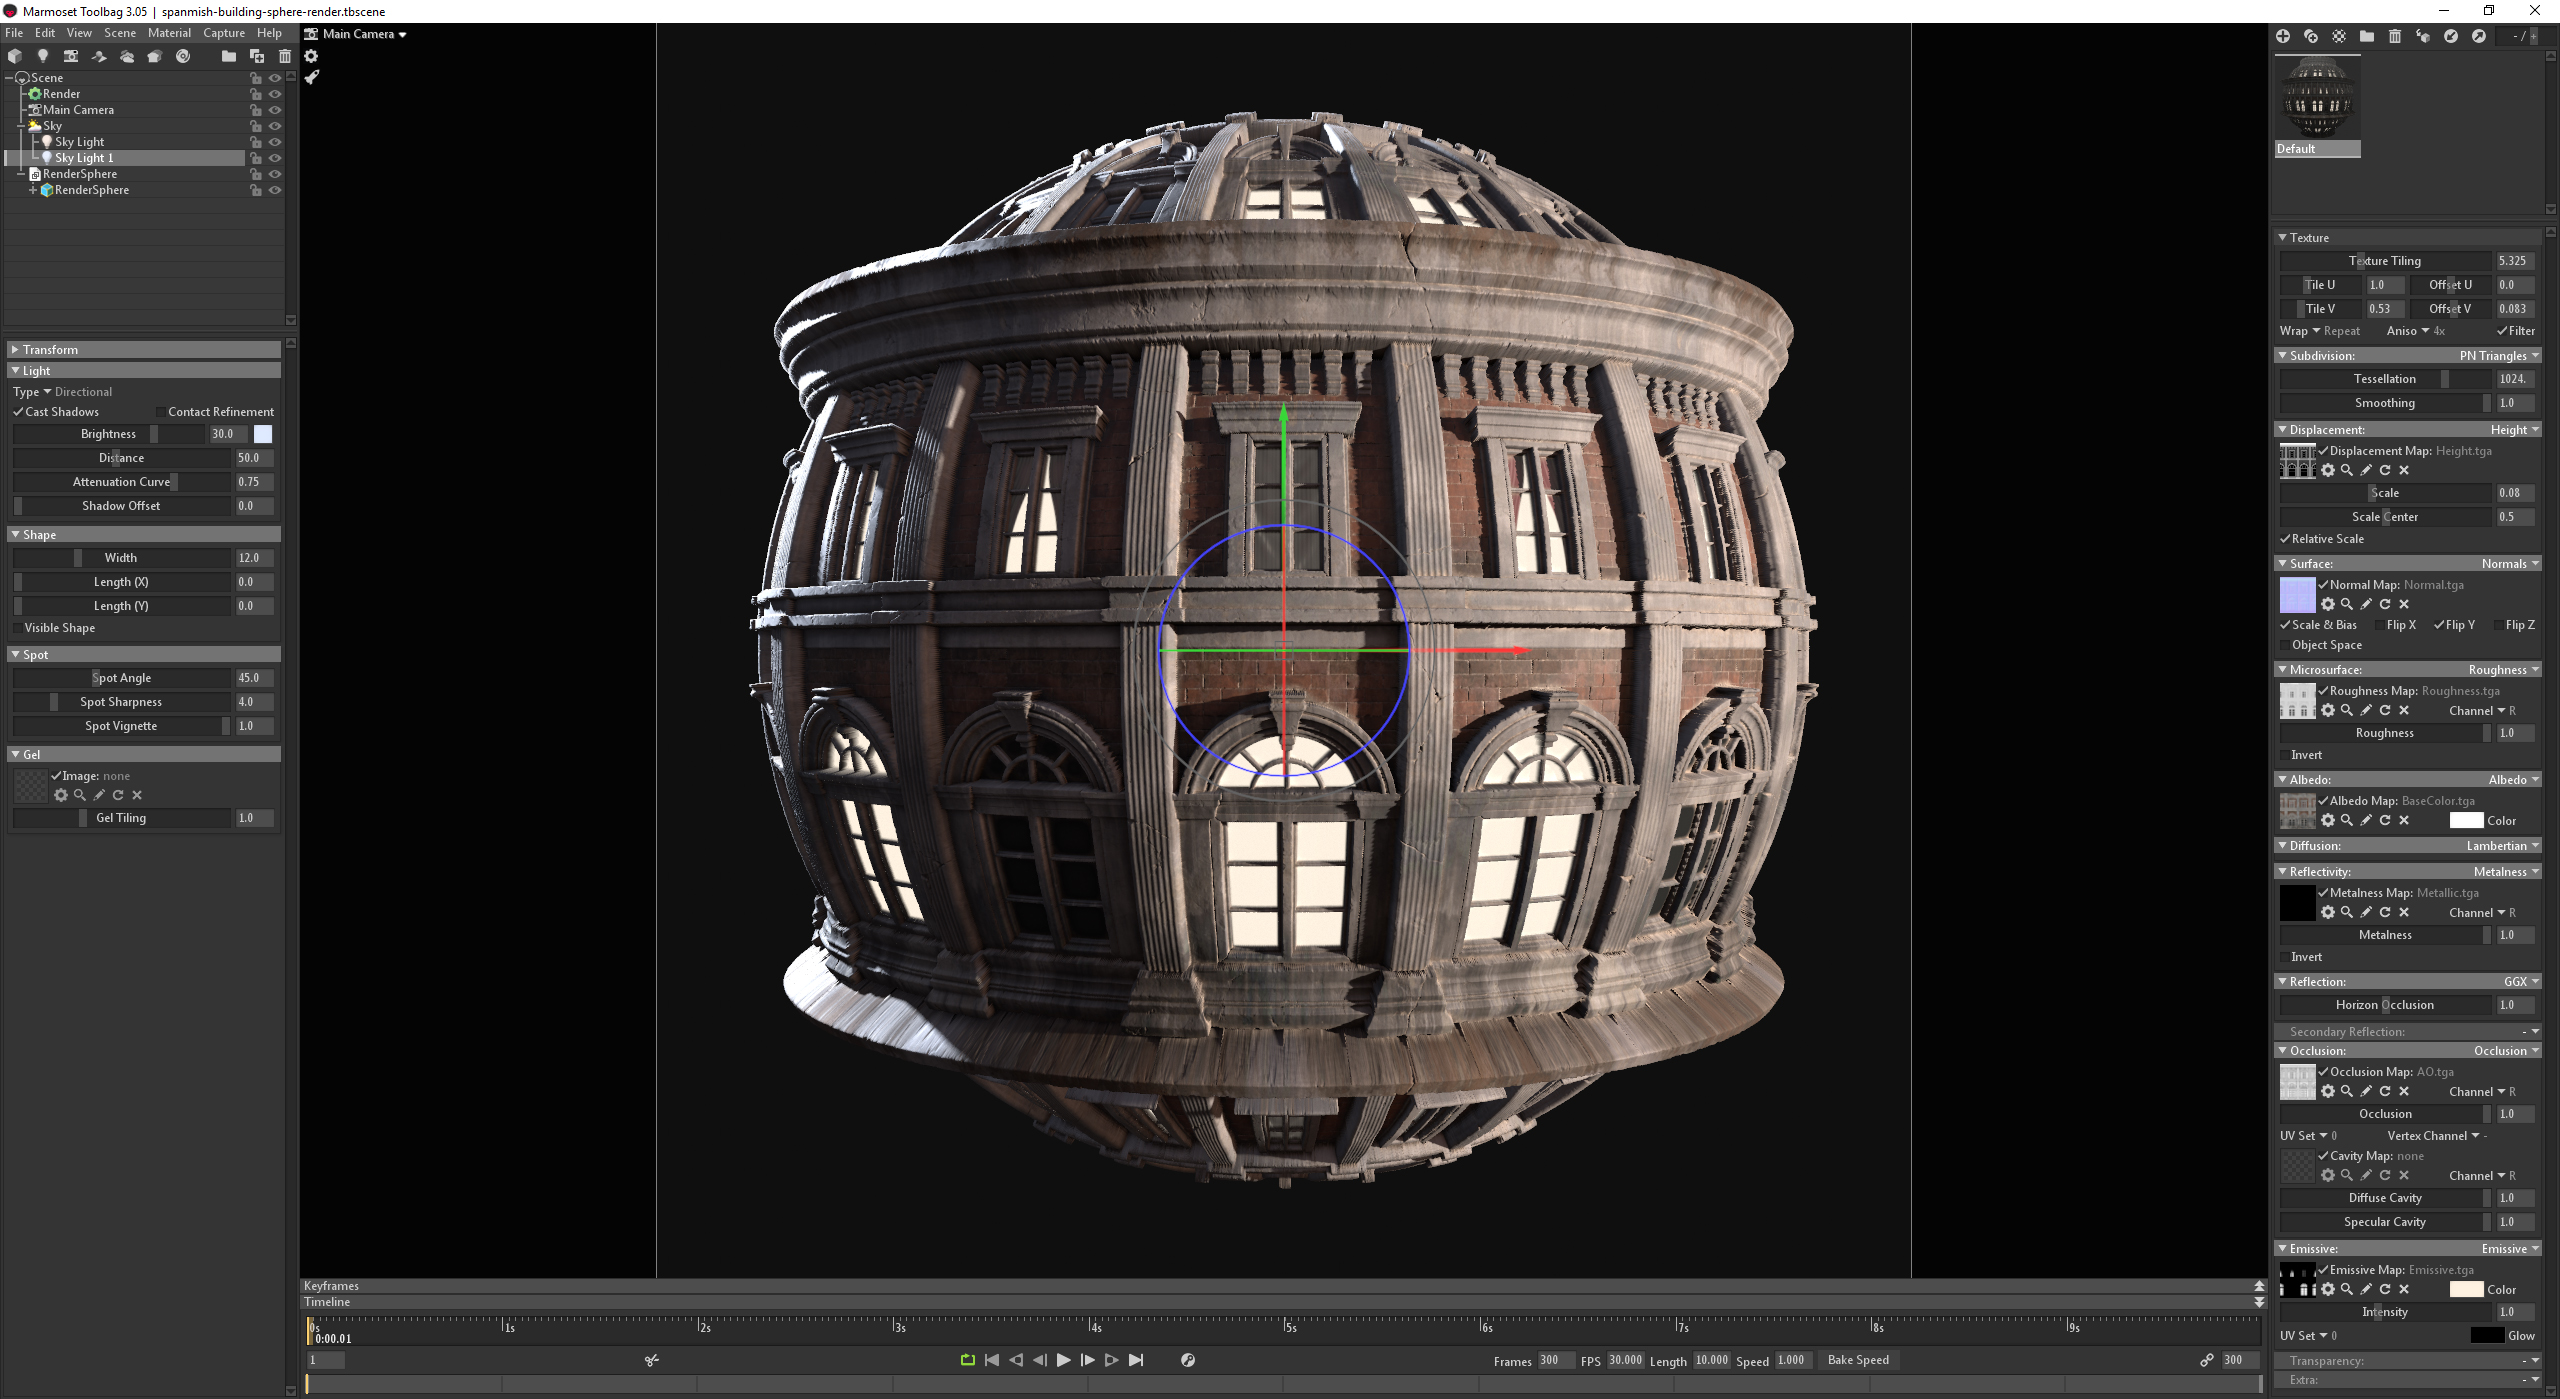2560x1399 pixels.
Task: Open the Scene menu
Action: tap(120, 33)
